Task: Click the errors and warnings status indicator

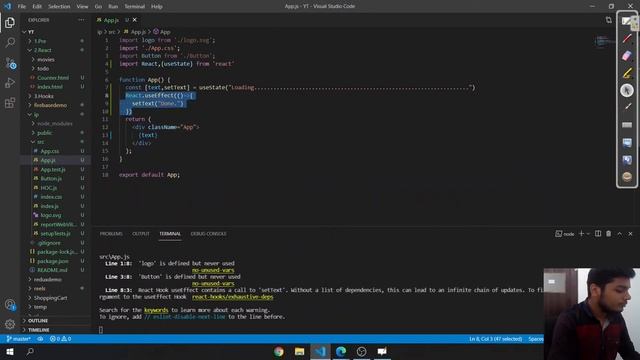Action: (60, 339)
